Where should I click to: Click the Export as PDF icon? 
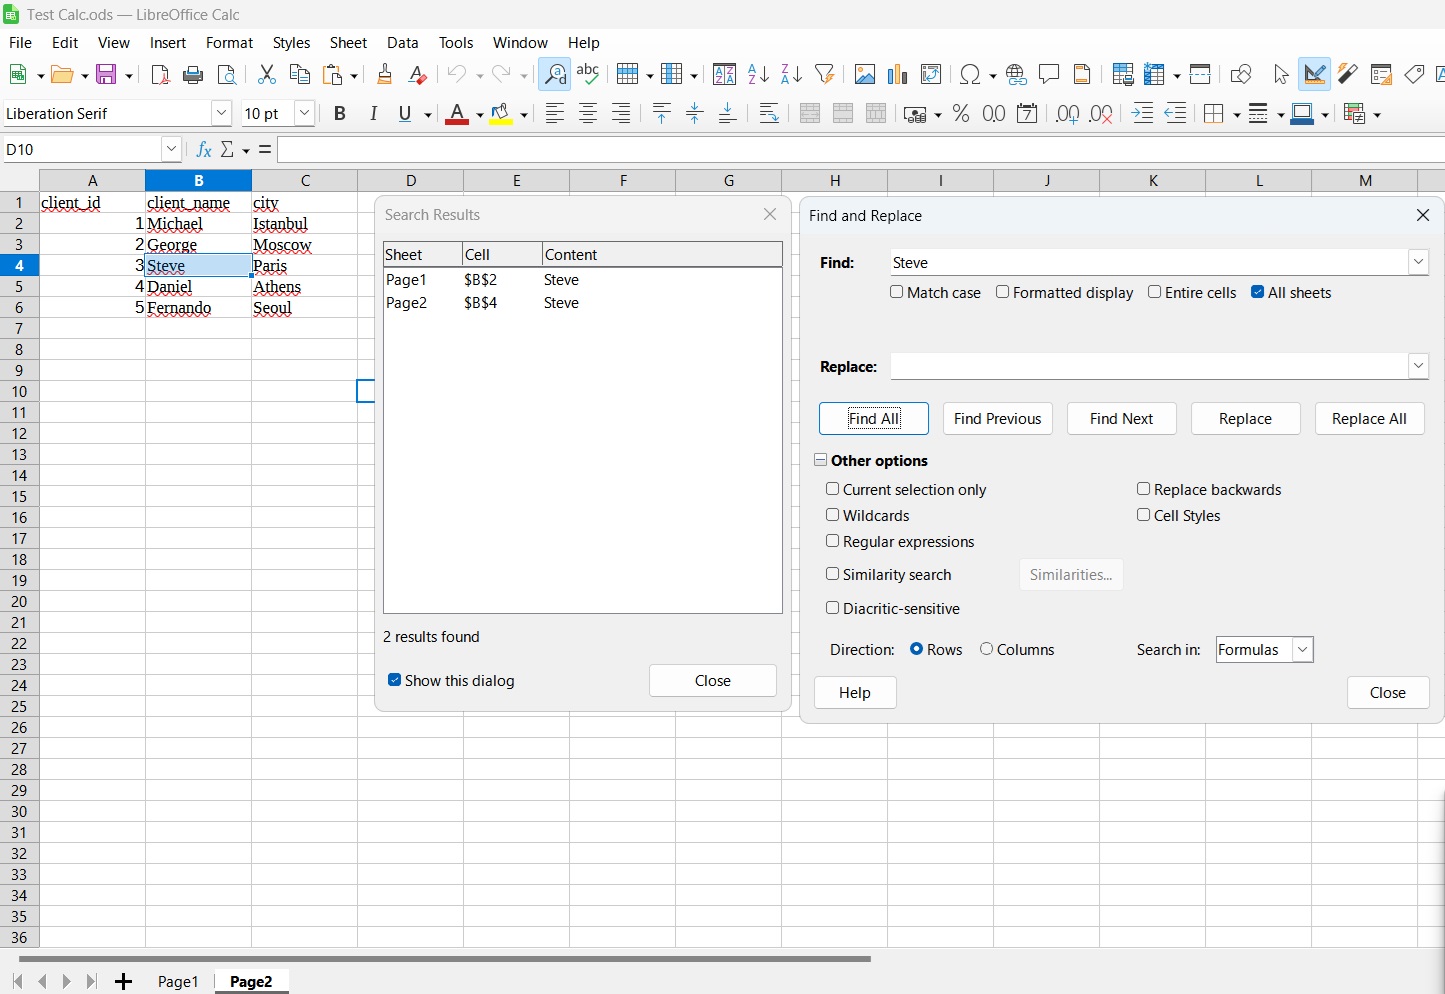tap(160, 74)
